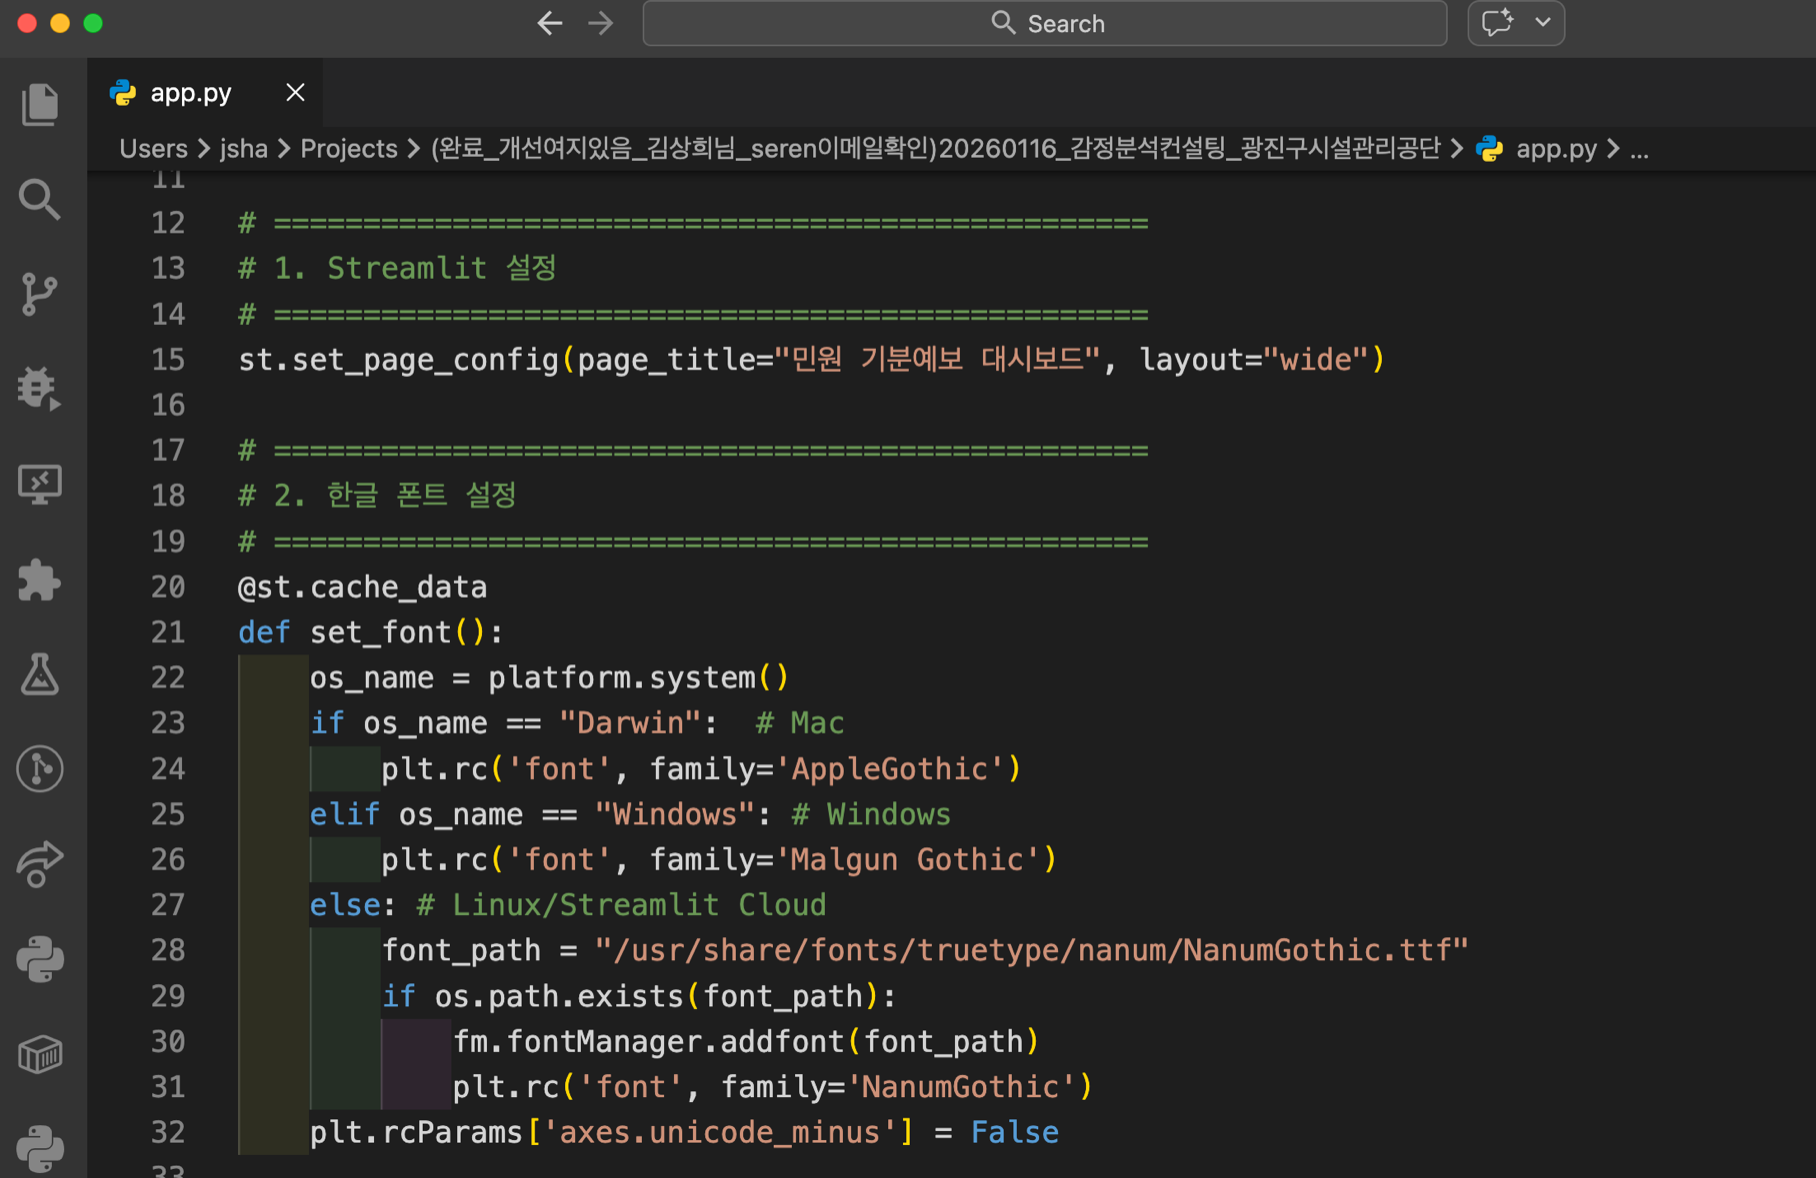Click on 'os.path.exists' in line 29
This screenshot has width=1816, height=1178.
pyautogui.click(x=559, y=996)
